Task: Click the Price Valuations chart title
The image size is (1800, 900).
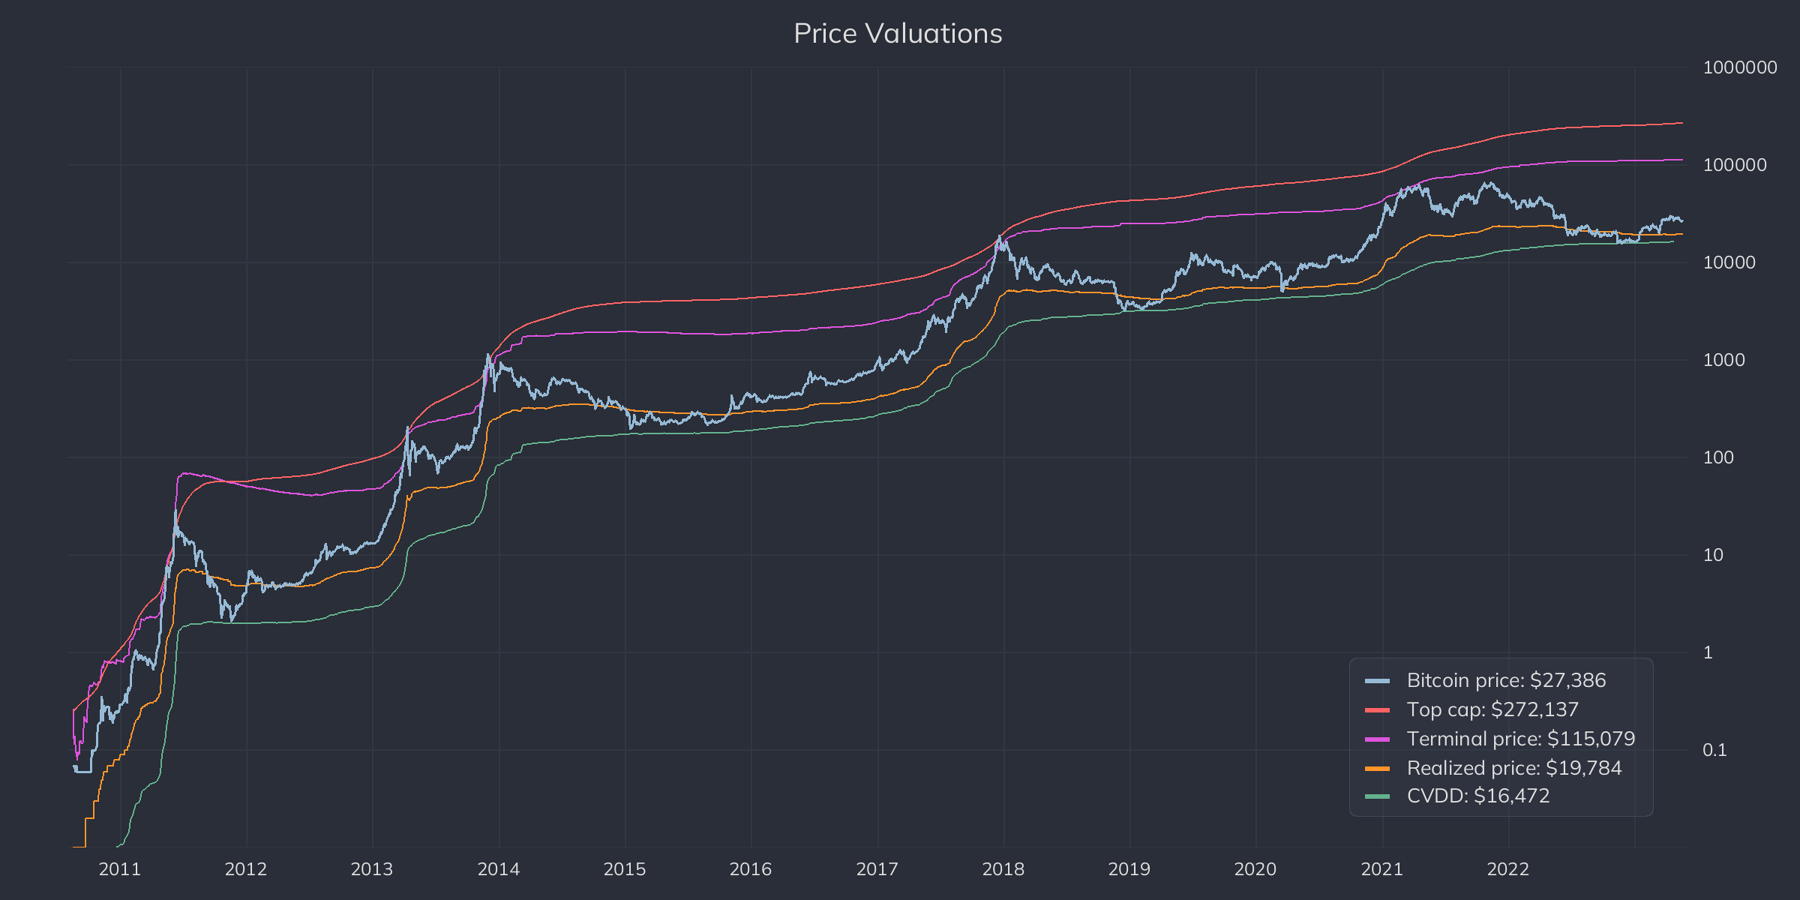Action: point(898,33)
